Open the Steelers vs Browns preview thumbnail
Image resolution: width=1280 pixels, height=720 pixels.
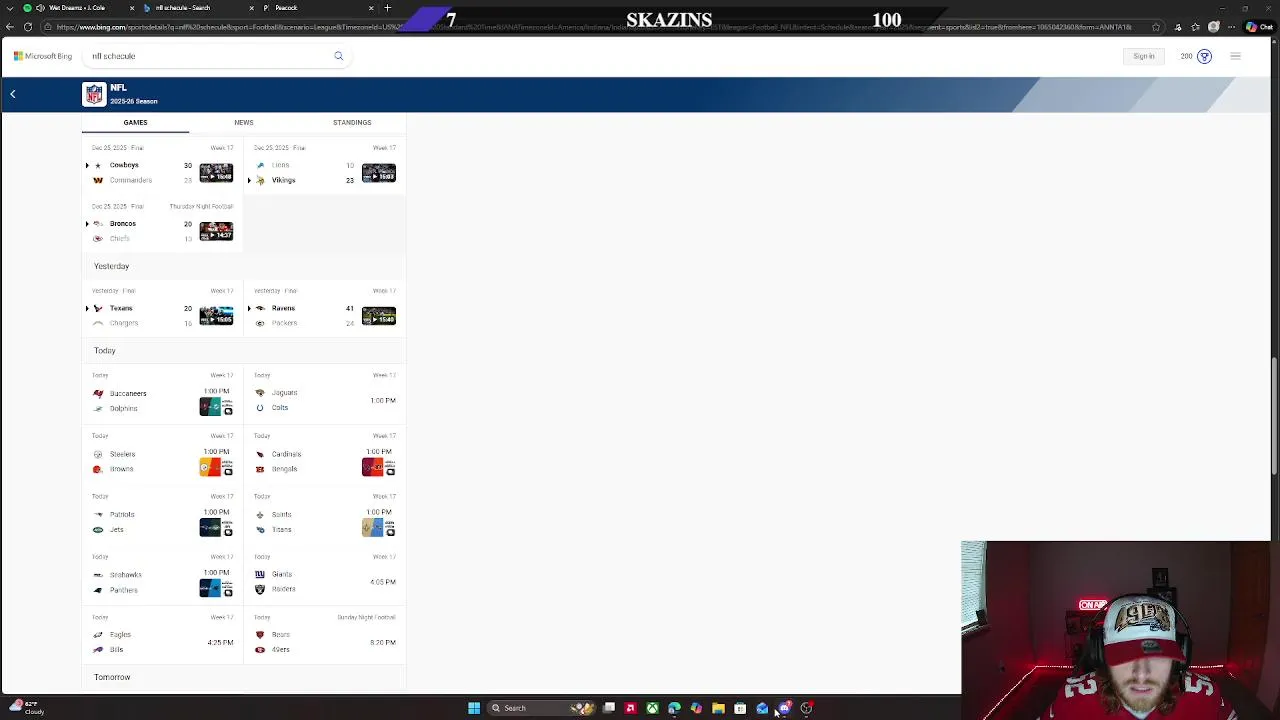click(216, 466)
